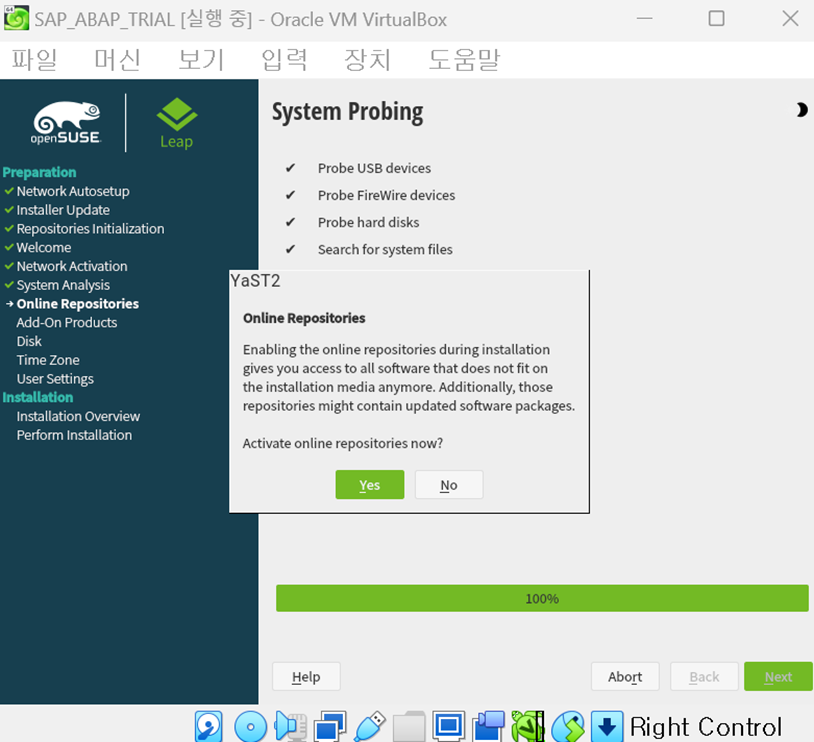Click the Help button
This screenshot has height=742, width=814.
(x=306, y=676)
